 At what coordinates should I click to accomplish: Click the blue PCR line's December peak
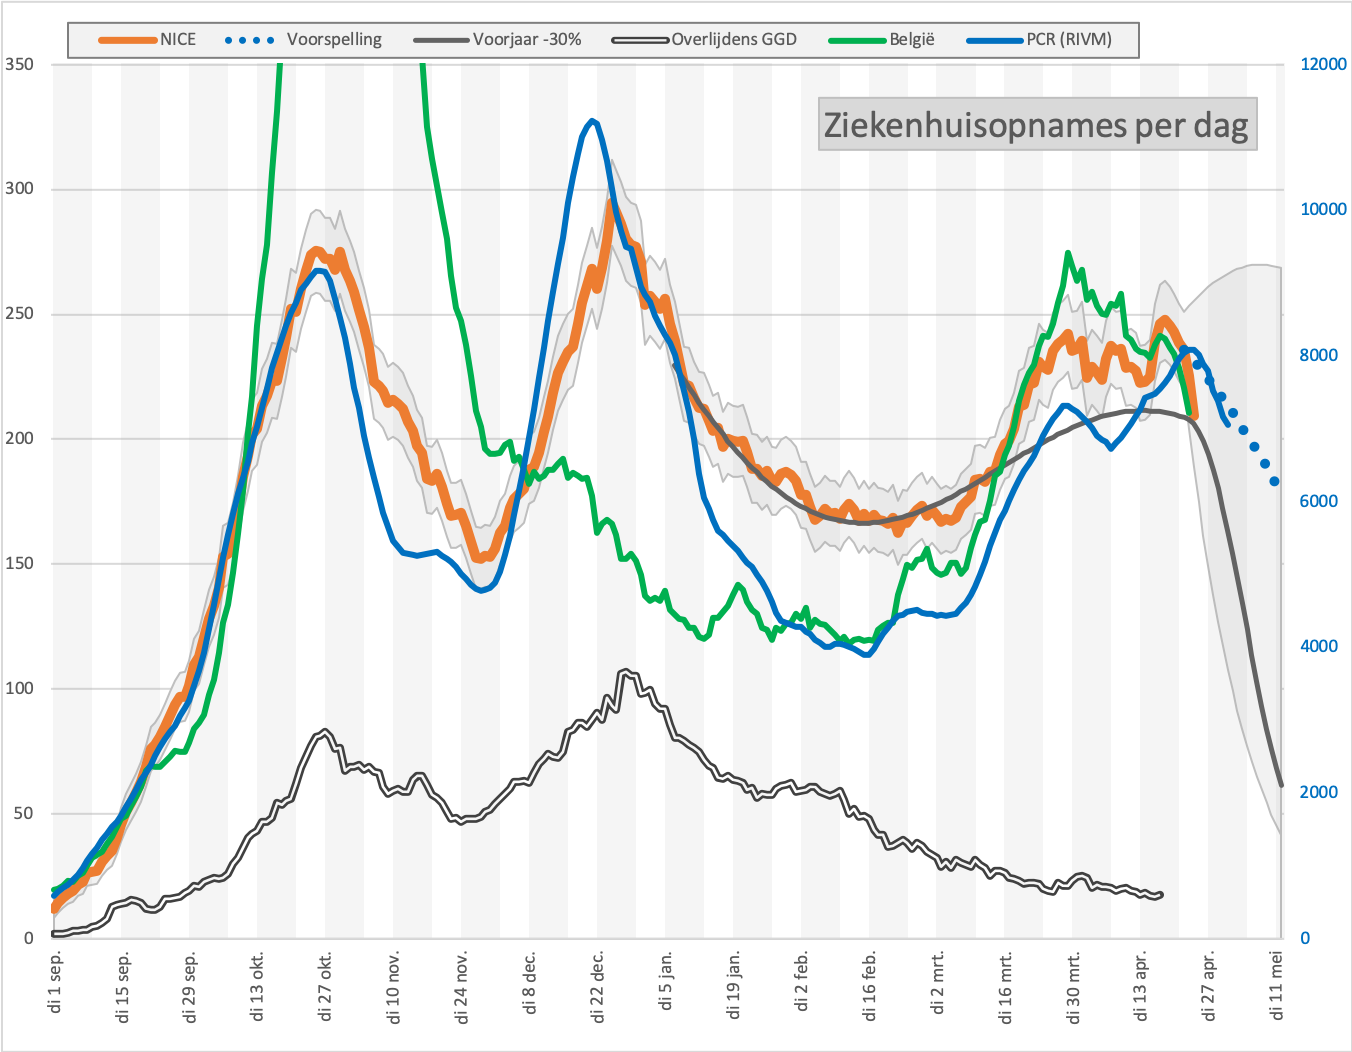[593, 121]
